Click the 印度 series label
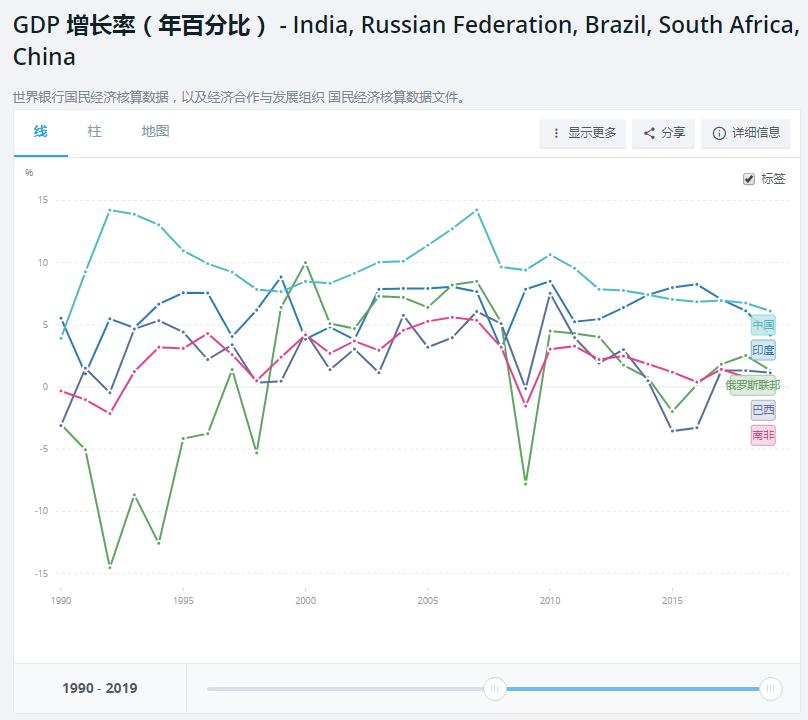This screenshot has width=808, height=720. coord(763,351)
